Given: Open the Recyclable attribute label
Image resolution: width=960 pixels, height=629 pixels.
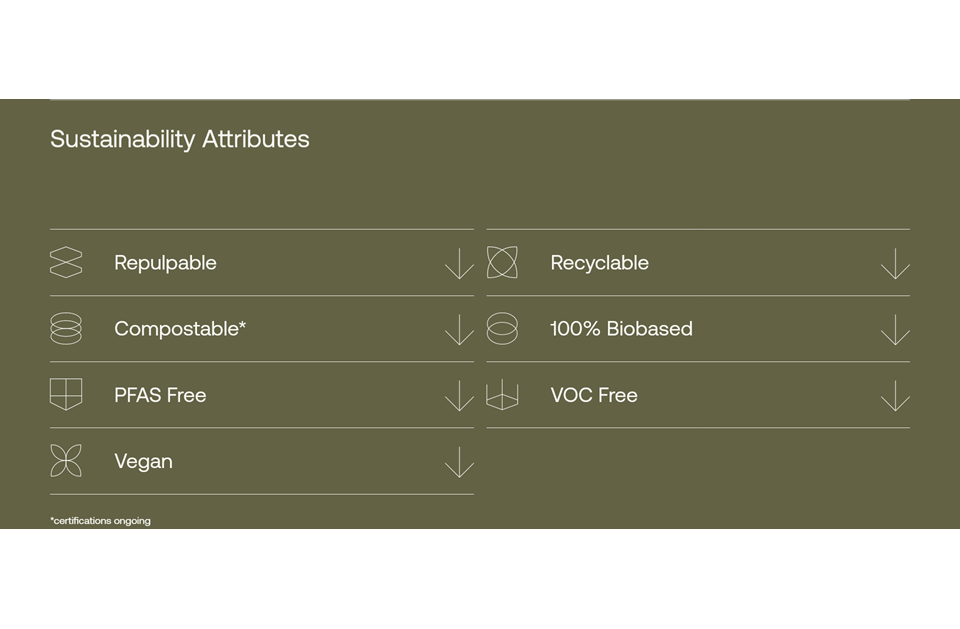Looking at the screenshot, I should [x=599, y=263].
